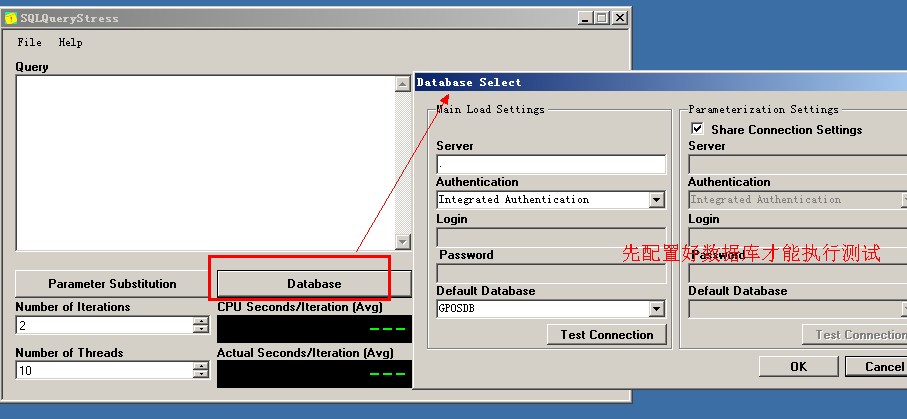Minimize the SQLQueryStress window
The width and height of the screenshot is (907, 419).
click(585, 18)
